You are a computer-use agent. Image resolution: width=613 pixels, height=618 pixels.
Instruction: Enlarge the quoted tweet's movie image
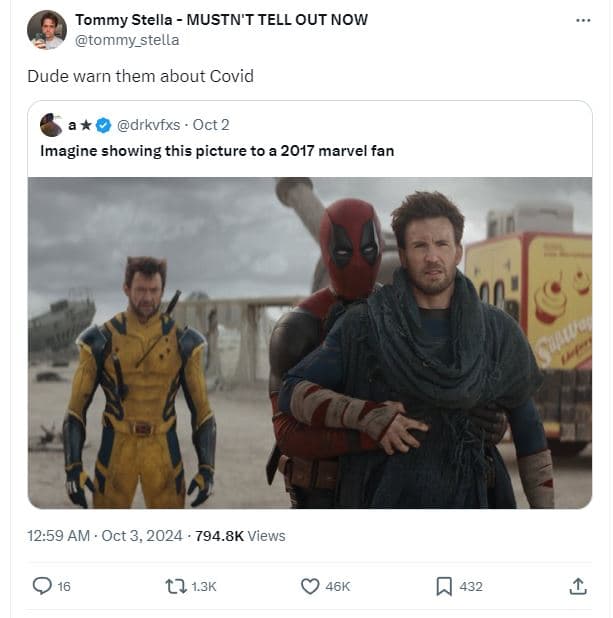pos(309,342)
